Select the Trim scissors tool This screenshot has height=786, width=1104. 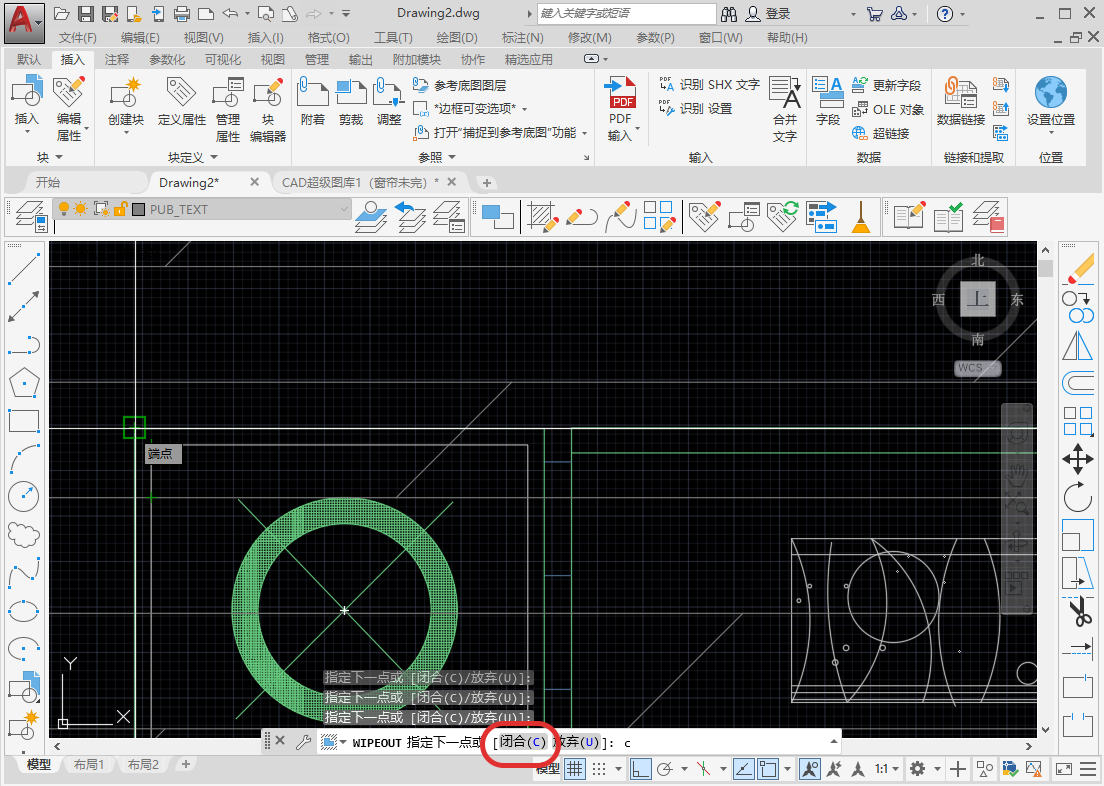click(1078, 610)
